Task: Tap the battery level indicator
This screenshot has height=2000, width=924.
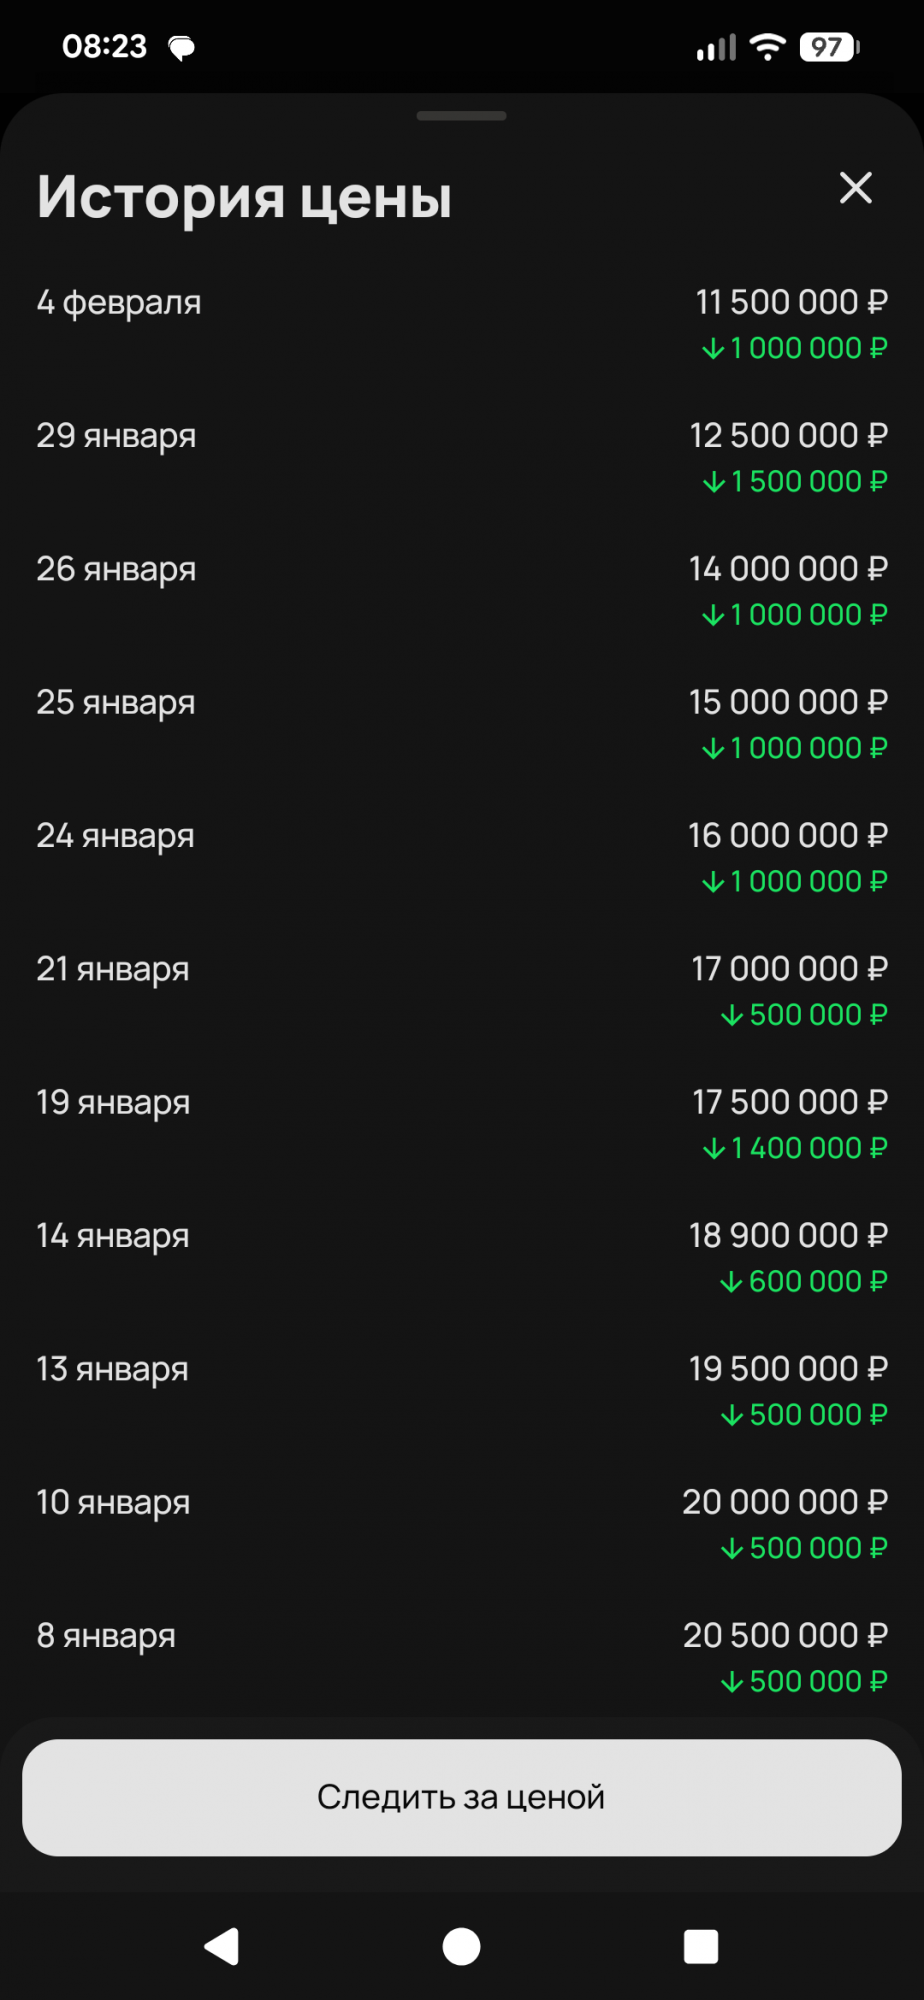Action: (829, 47)
